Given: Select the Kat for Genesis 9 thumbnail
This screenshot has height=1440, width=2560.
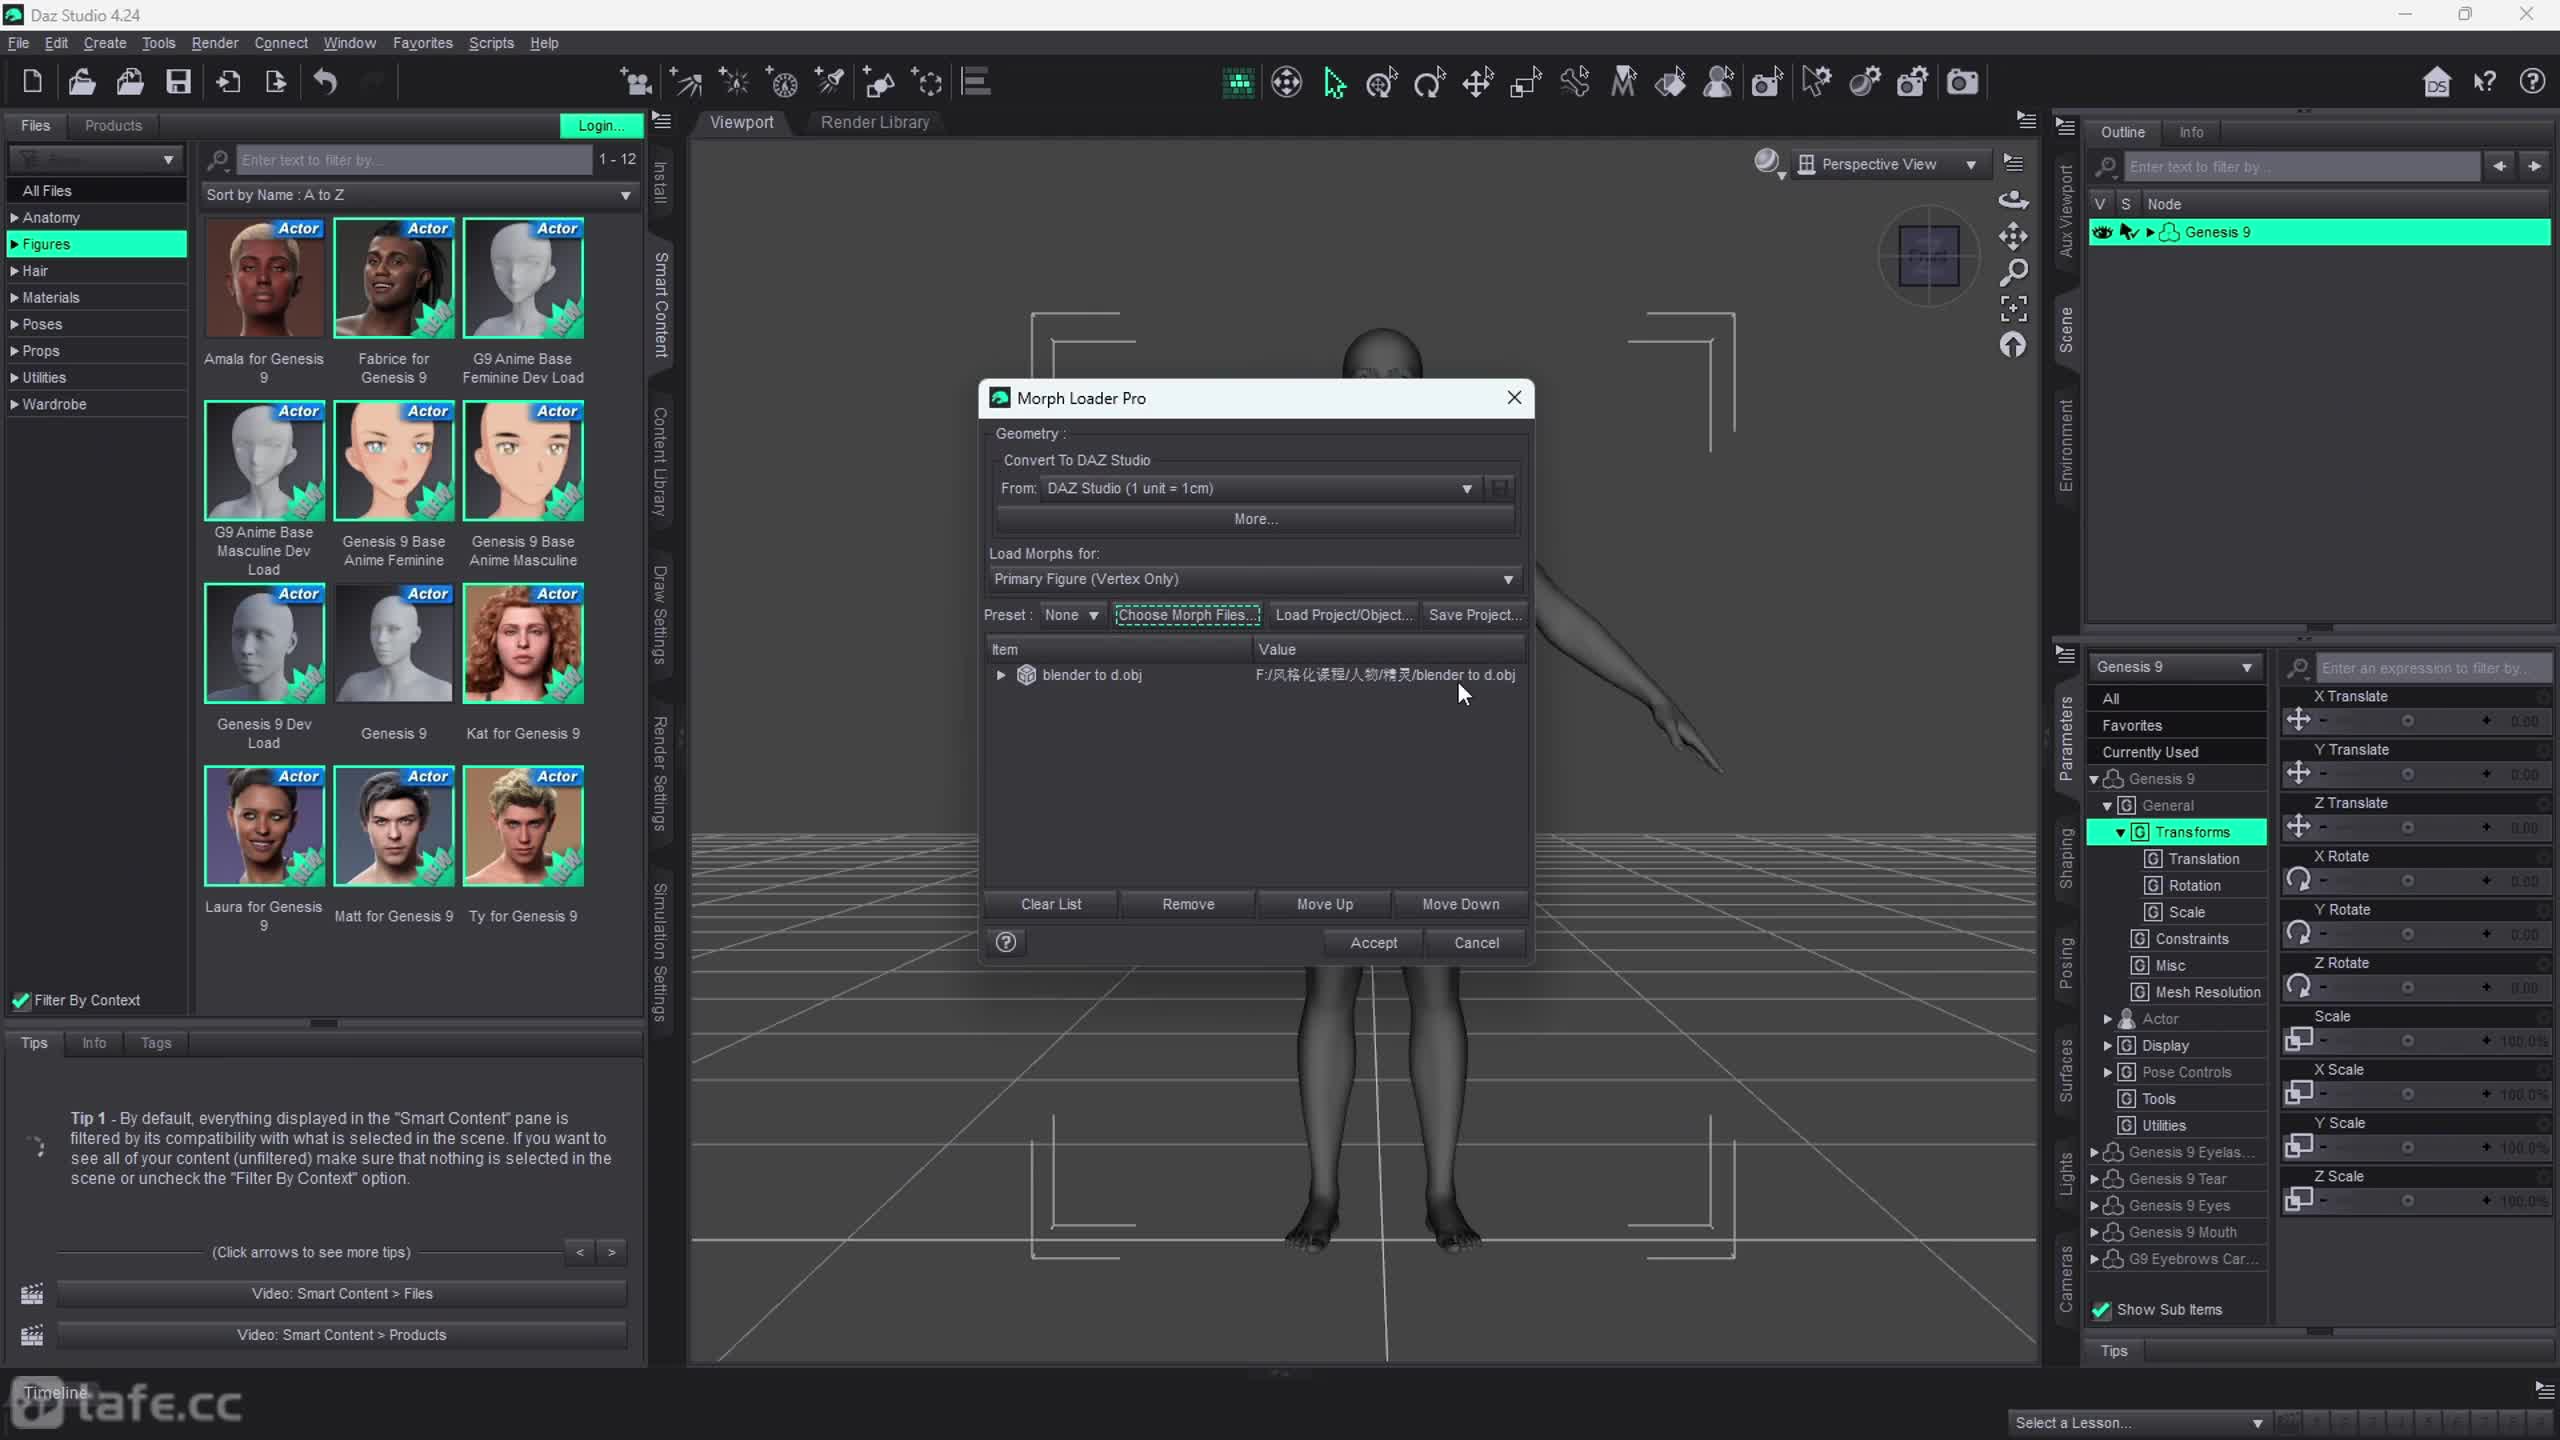Looking at the screenshot, I should pos(523,645).
